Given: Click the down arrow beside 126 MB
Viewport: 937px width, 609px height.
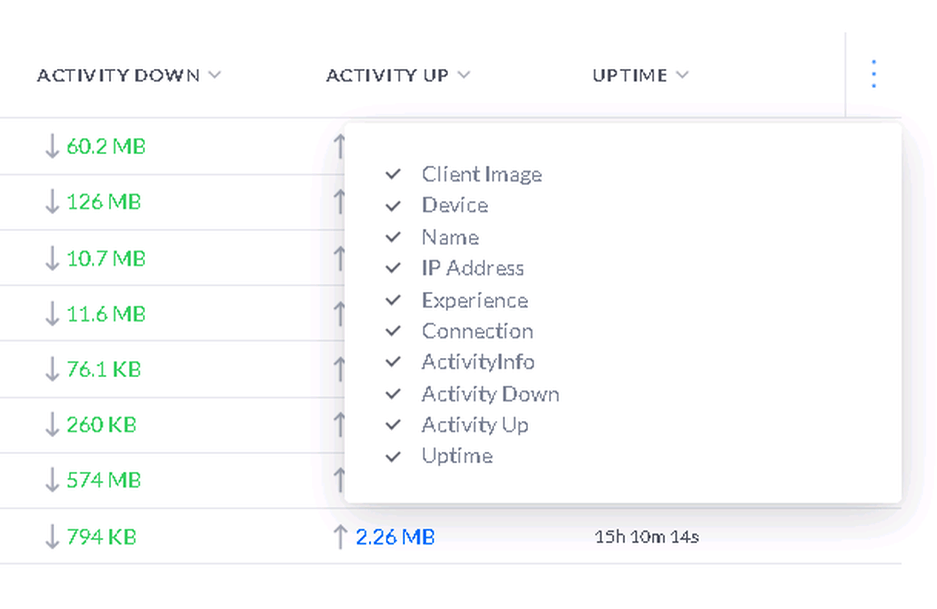Looking at the screenshot, I should click(52, 202).
